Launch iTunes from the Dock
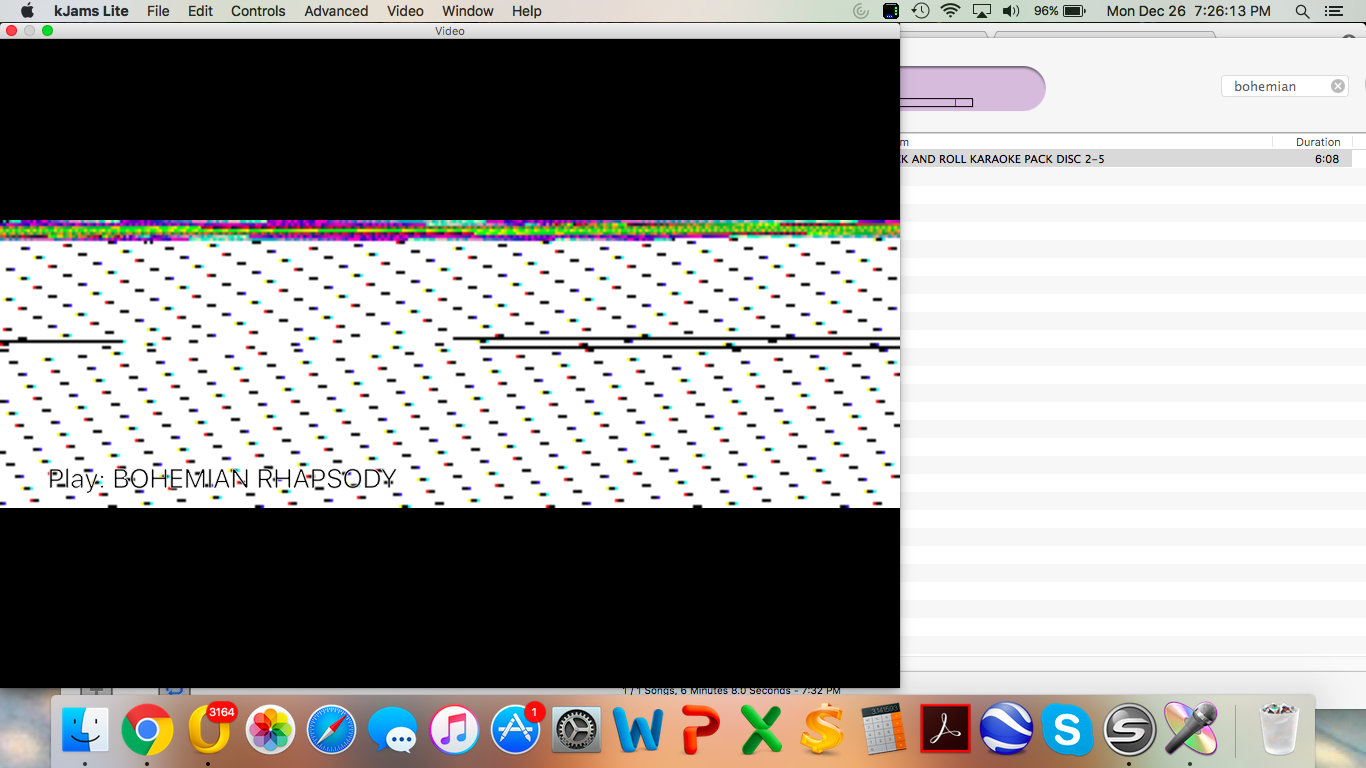 pos(455,729)
